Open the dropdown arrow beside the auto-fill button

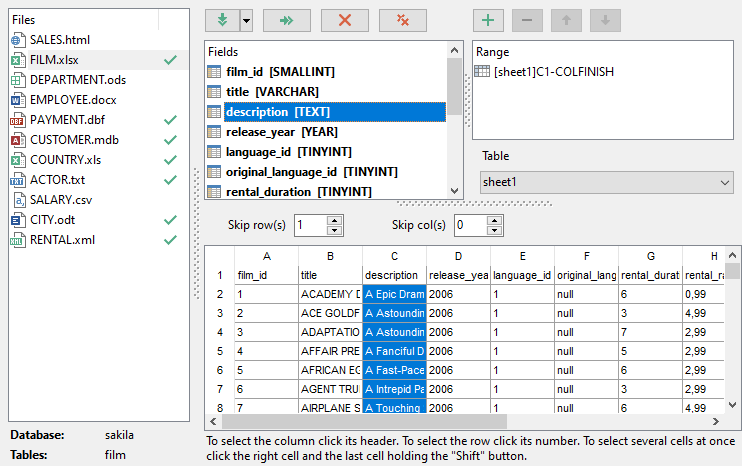(x=245, y=20)
